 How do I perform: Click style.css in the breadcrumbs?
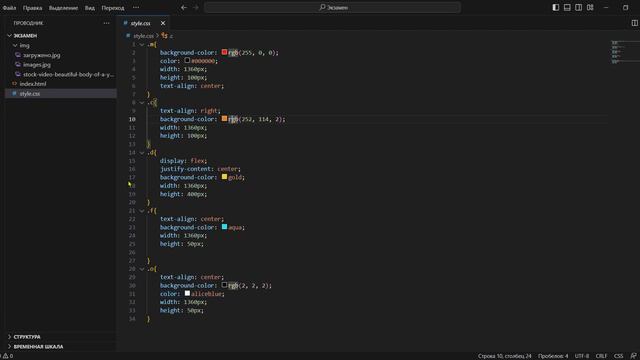143,36
